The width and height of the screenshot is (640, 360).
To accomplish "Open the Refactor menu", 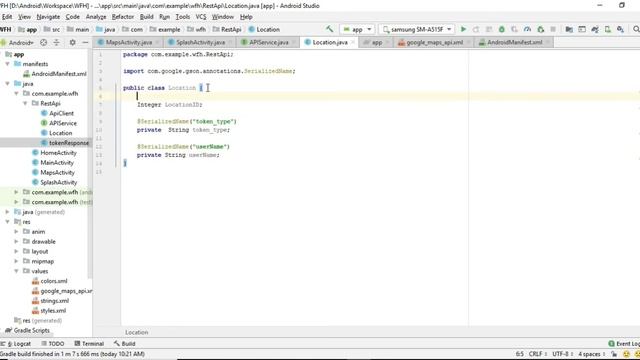I will click(x=123, y=17).
